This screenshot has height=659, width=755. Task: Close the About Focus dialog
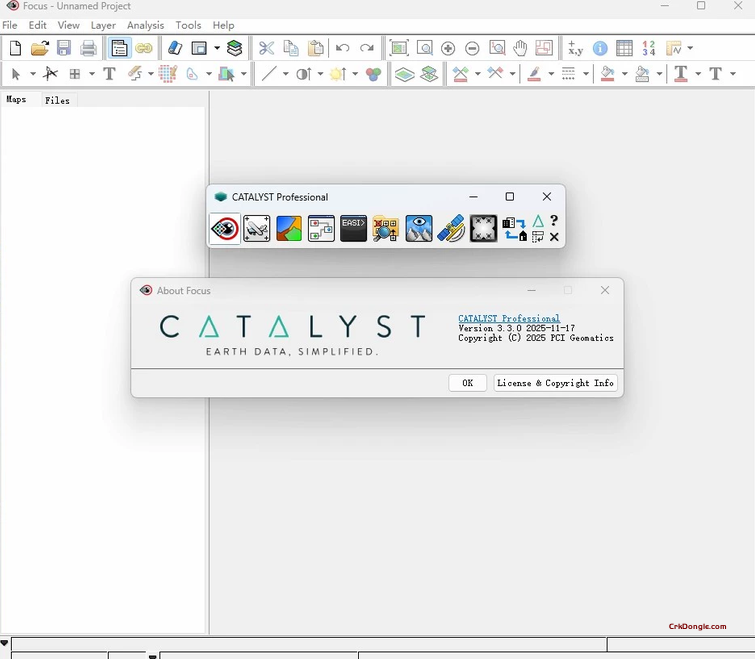605,290
